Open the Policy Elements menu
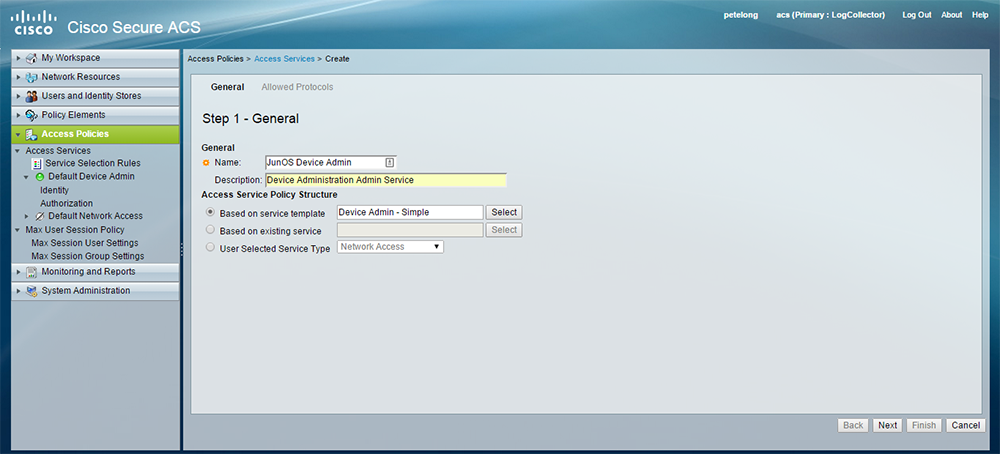Screen dimensions: 1000x454 click(x=96, y=115)
